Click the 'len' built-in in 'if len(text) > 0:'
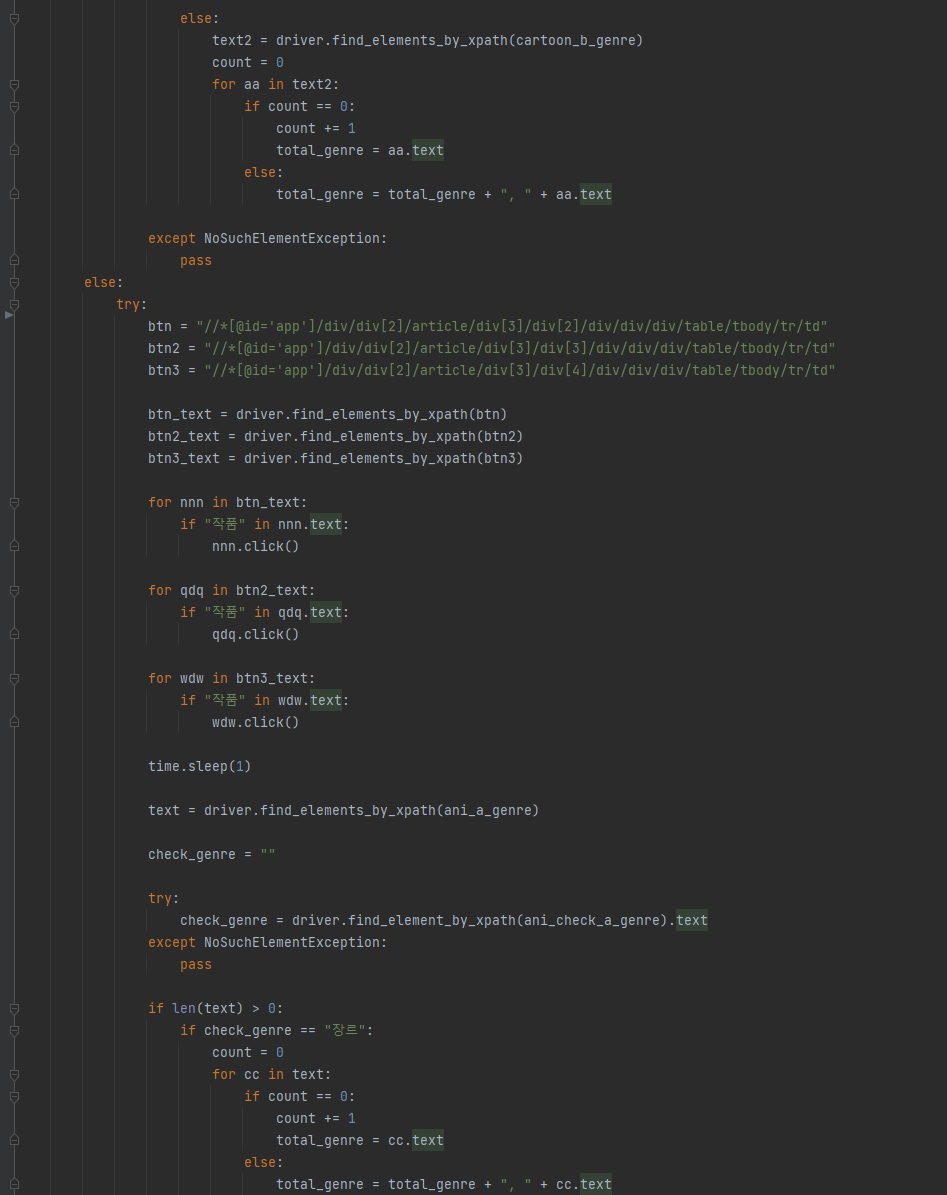The image size is (947, 1195). (x=184, y=1009)
